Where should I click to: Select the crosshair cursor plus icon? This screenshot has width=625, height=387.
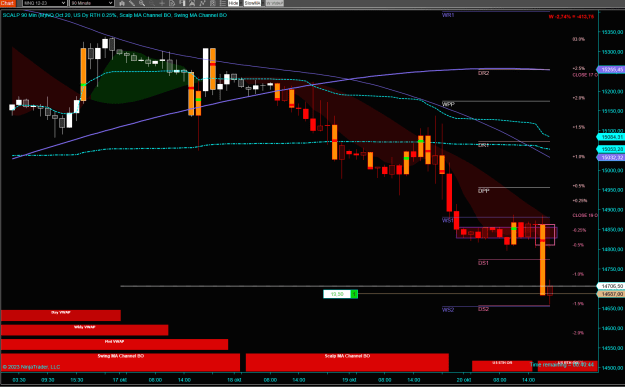point(162,3)
